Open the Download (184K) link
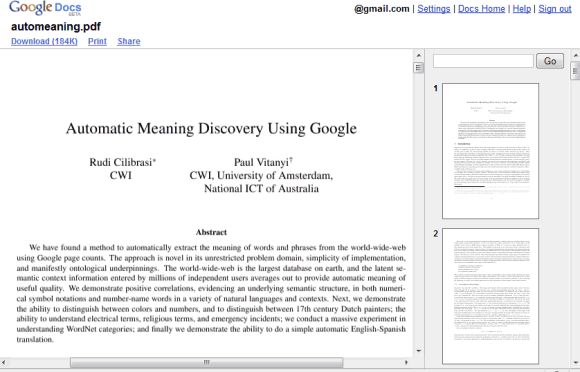 point(44,41)
